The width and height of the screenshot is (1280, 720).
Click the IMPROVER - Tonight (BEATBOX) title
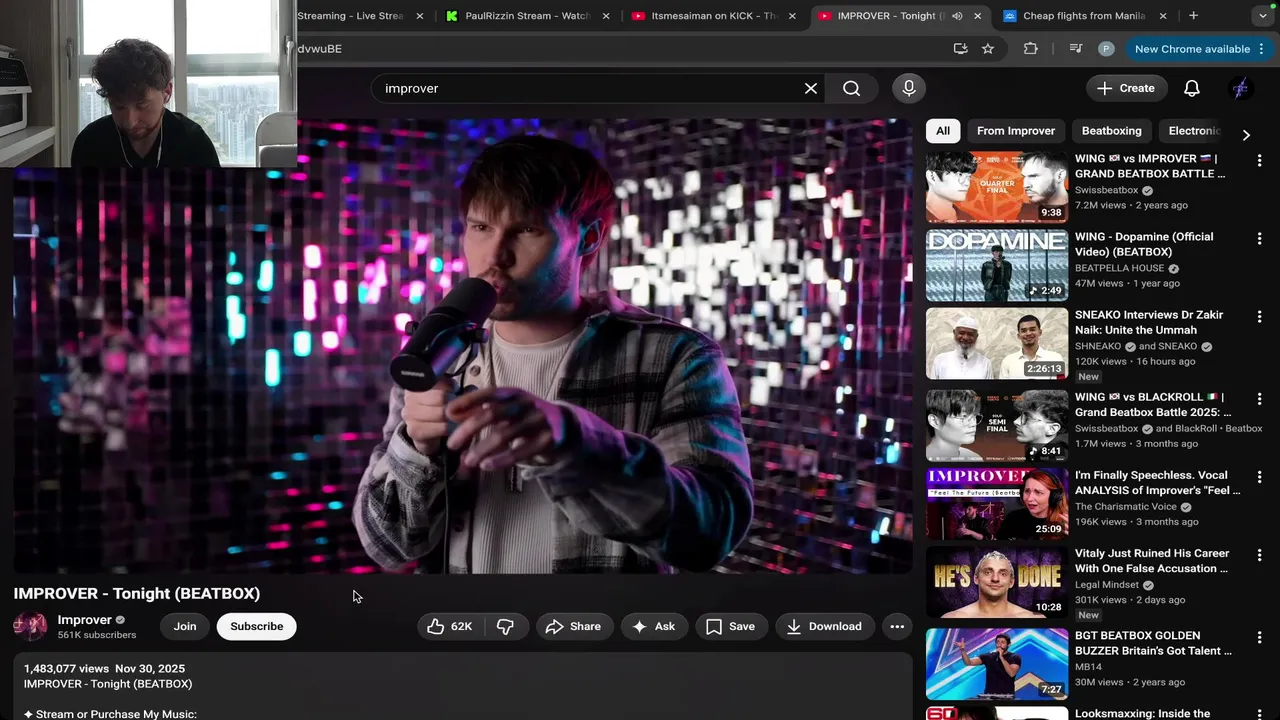pyautogui.click(x=136, y=593)
